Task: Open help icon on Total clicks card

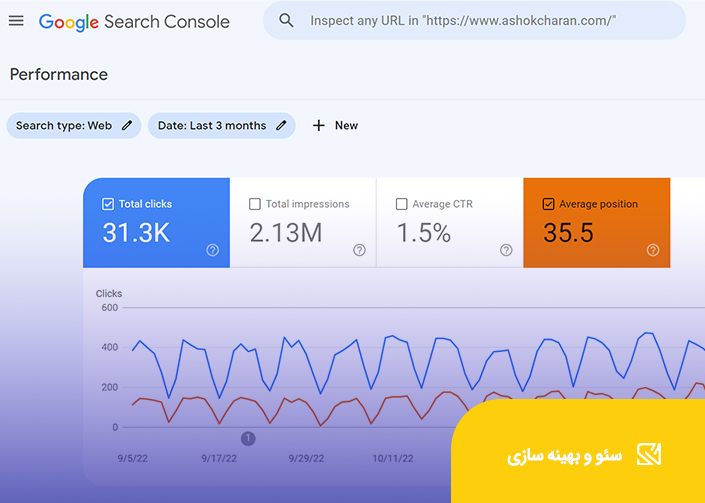Action: tap(212, 250)
